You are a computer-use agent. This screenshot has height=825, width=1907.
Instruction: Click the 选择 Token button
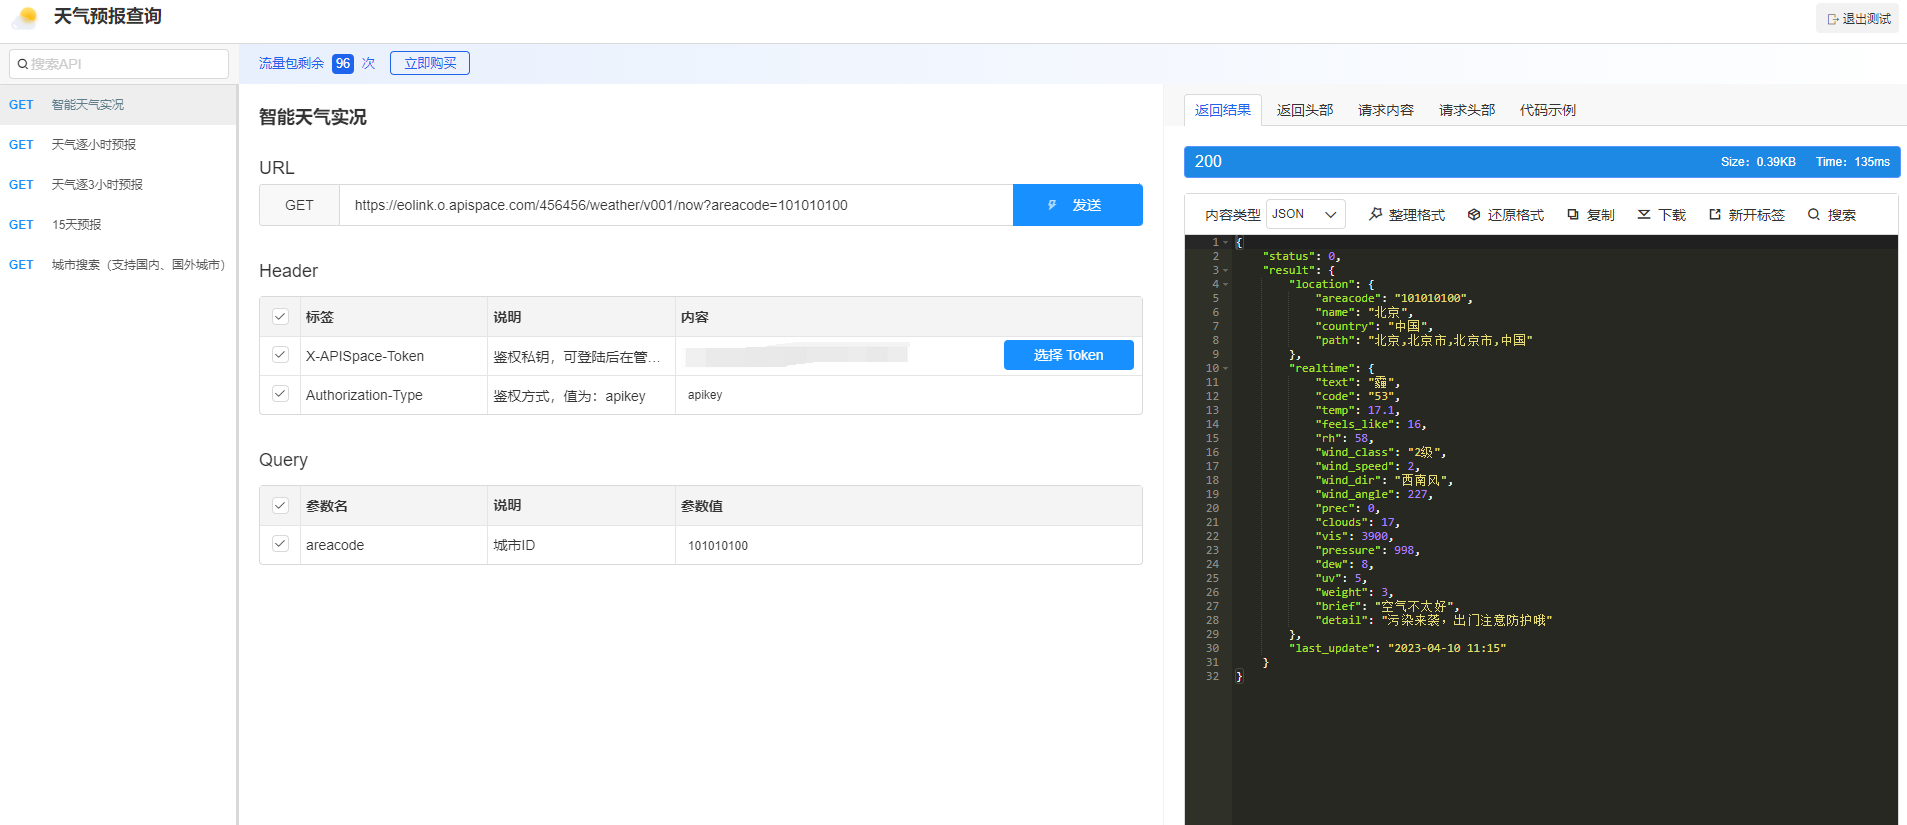tap(1068, 355)
